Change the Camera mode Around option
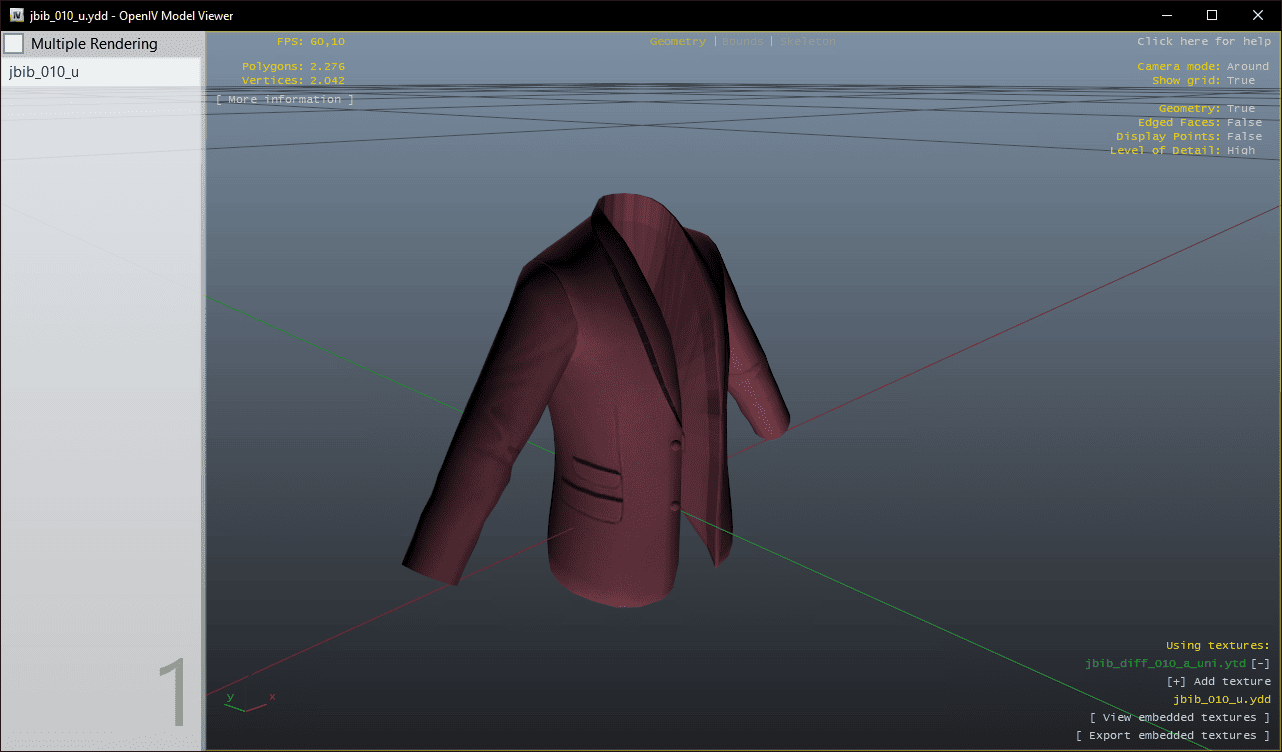1282x752 pixels. [x=1247, y=66]
